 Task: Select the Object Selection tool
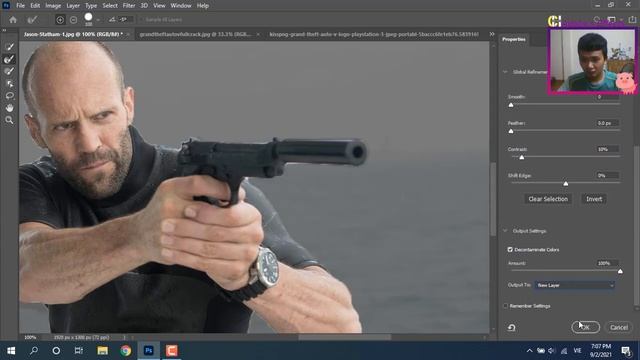click(x=9, y=84)
